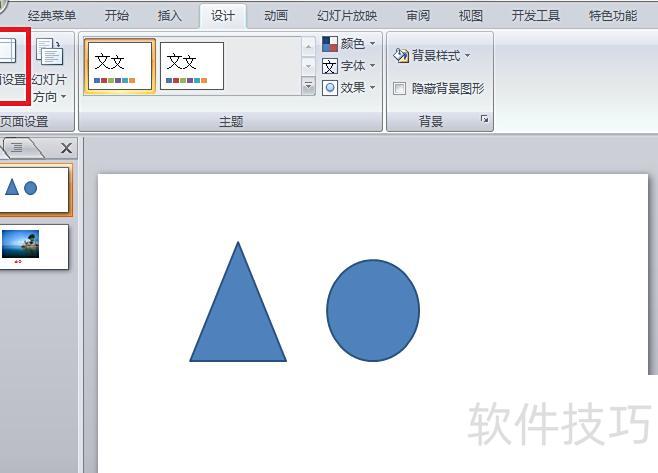The image size is (658, 473).
Task: Open the 字体 theme fonts dropdown
Action: coord(348,66)
